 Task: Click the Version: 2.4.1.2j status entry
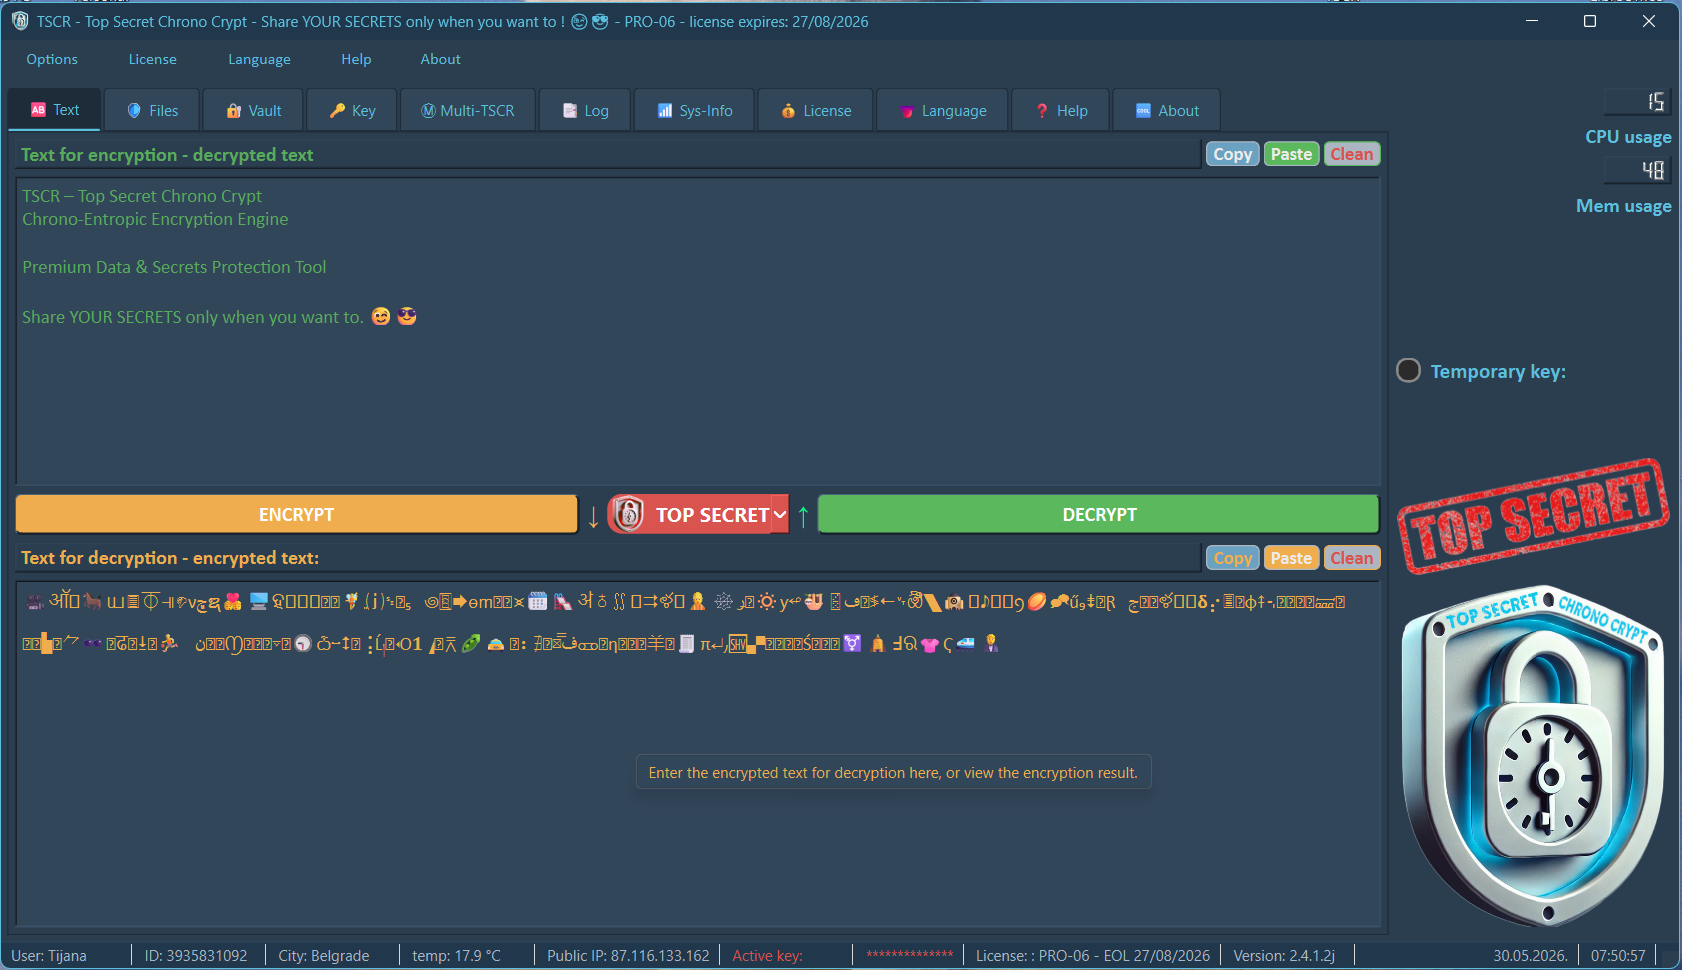tap(1284, 956)
